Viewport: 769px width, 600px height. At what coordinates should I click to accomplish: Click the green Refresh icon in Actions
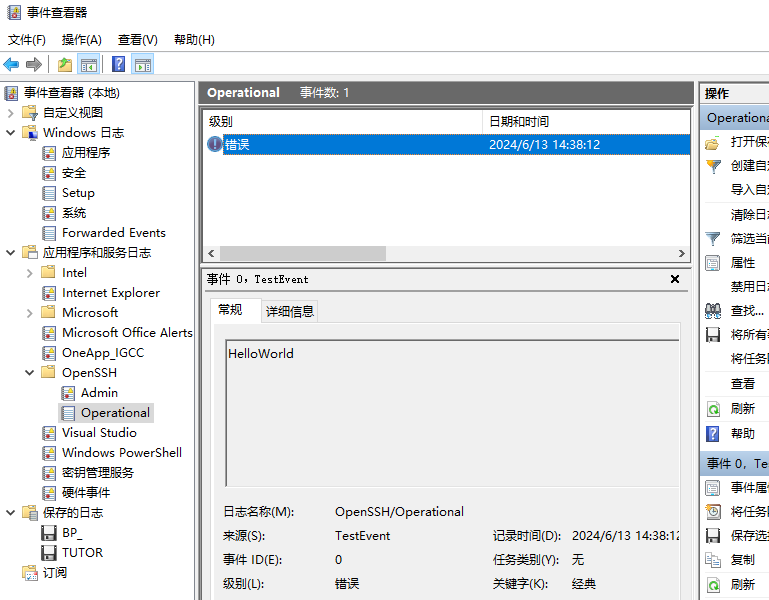tap(713, 409)
